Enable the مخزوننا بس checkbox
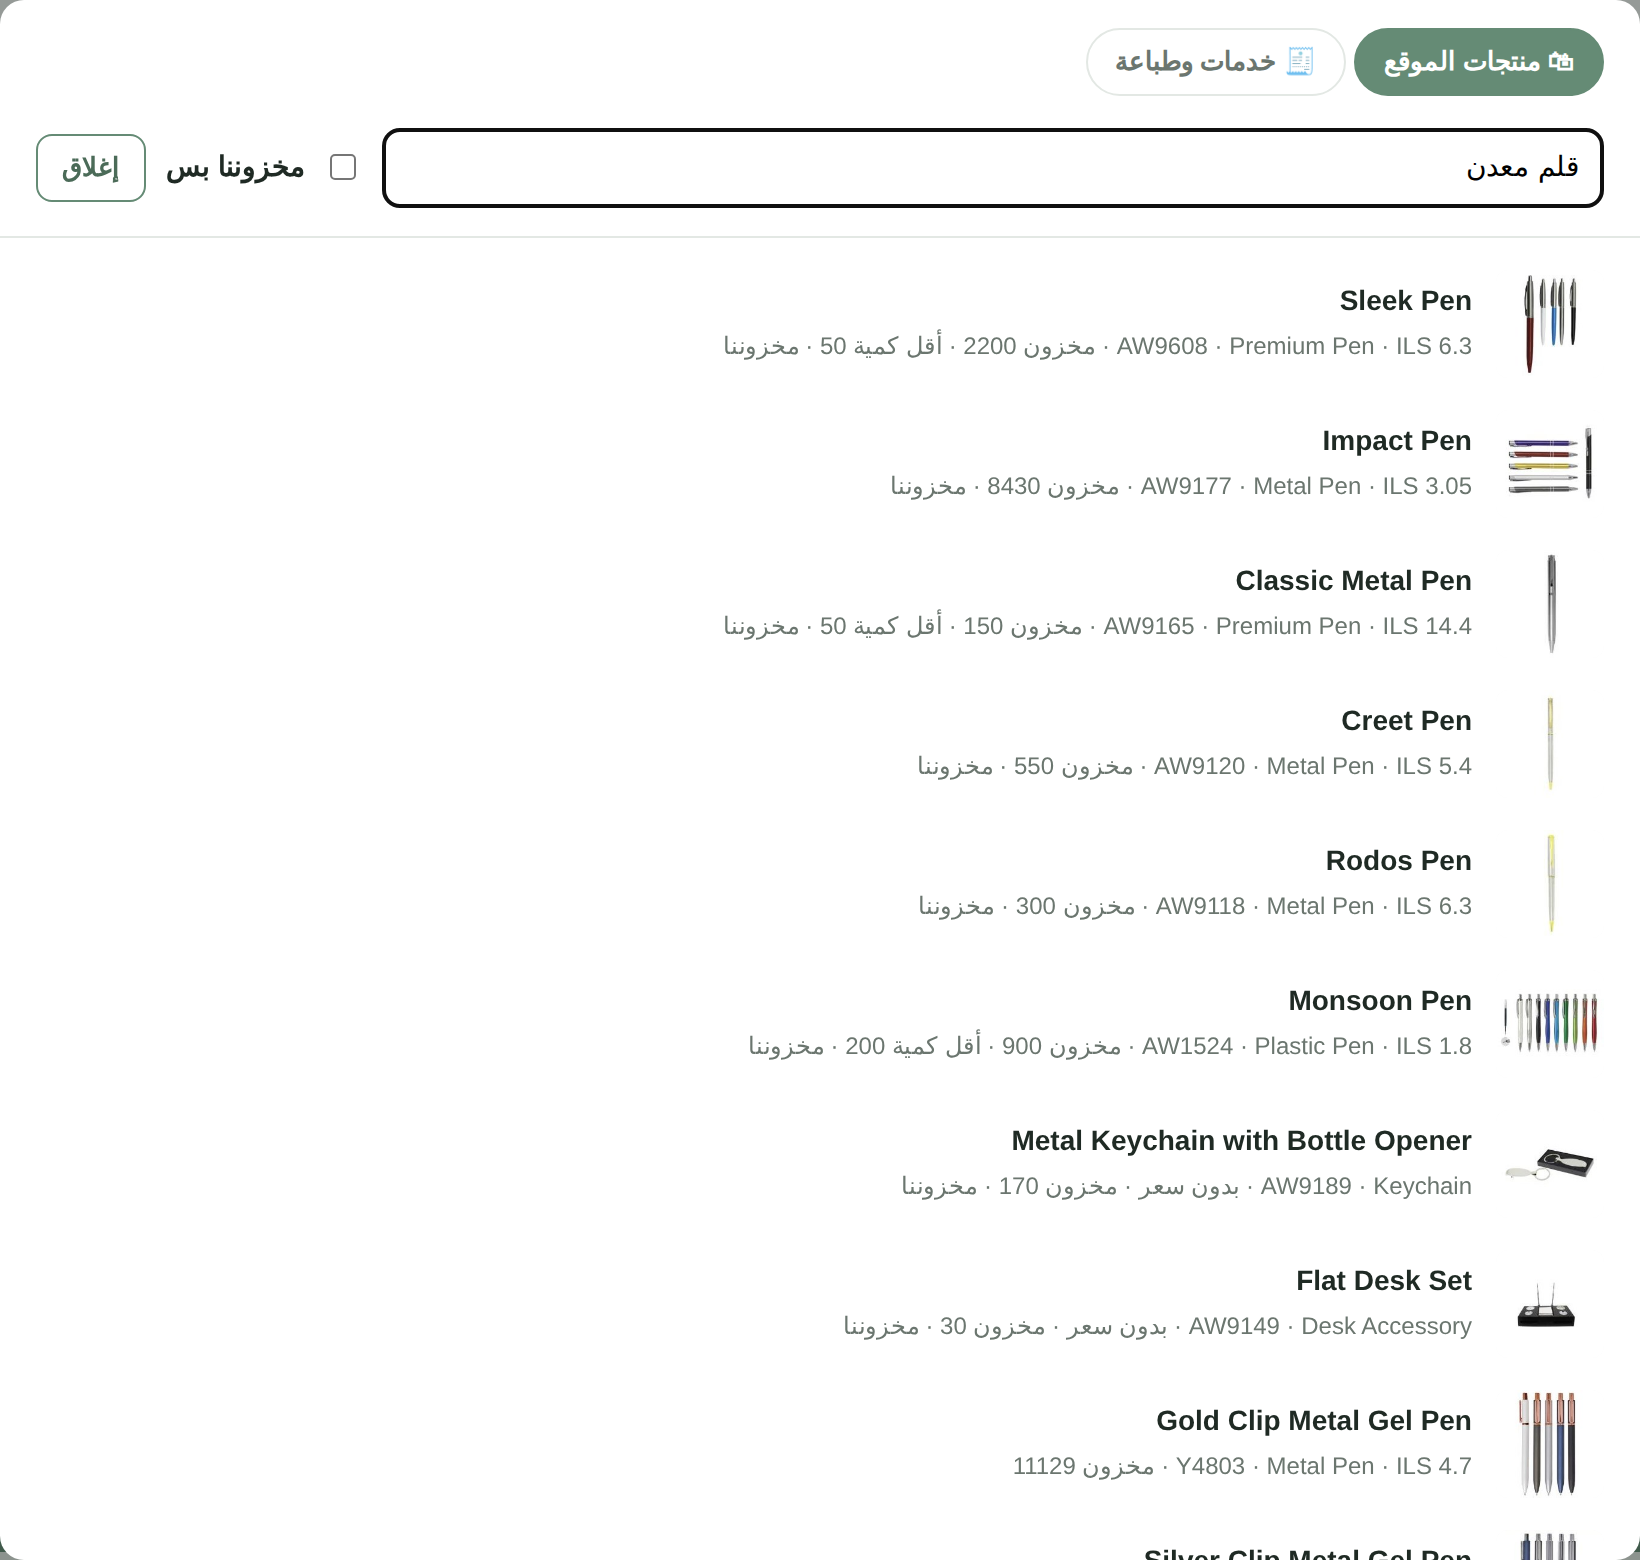 coord(343,167)
